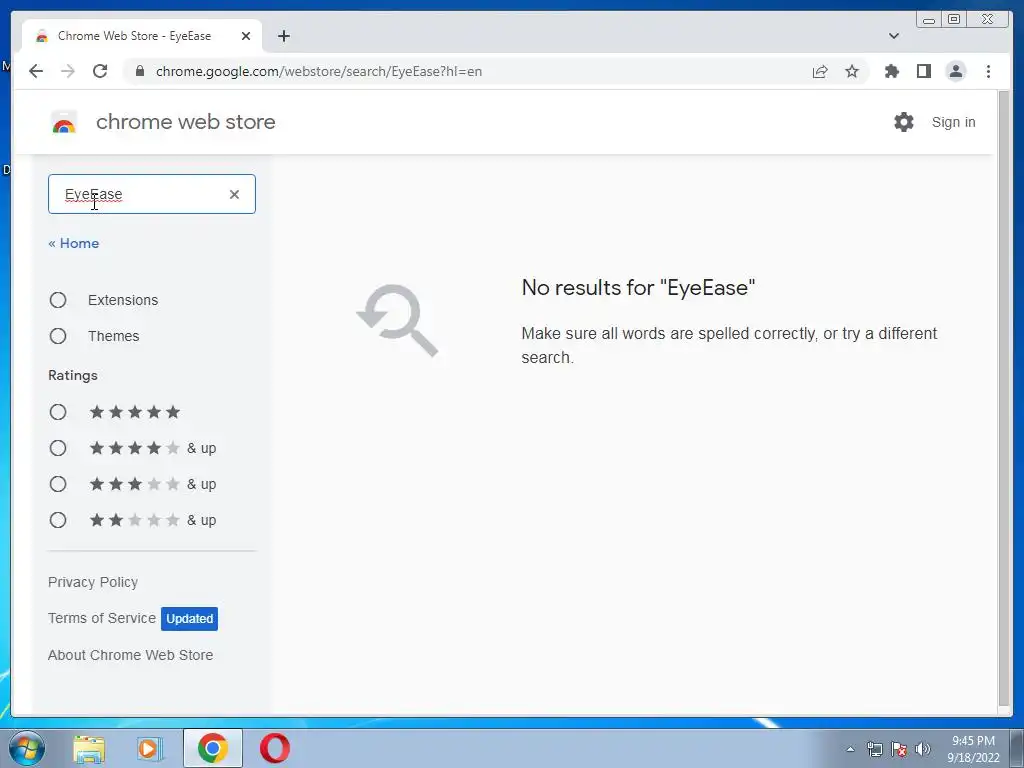This screenshot has width=1024, height=768.
Task: Open the network tray icon
Action: (874, 749)
